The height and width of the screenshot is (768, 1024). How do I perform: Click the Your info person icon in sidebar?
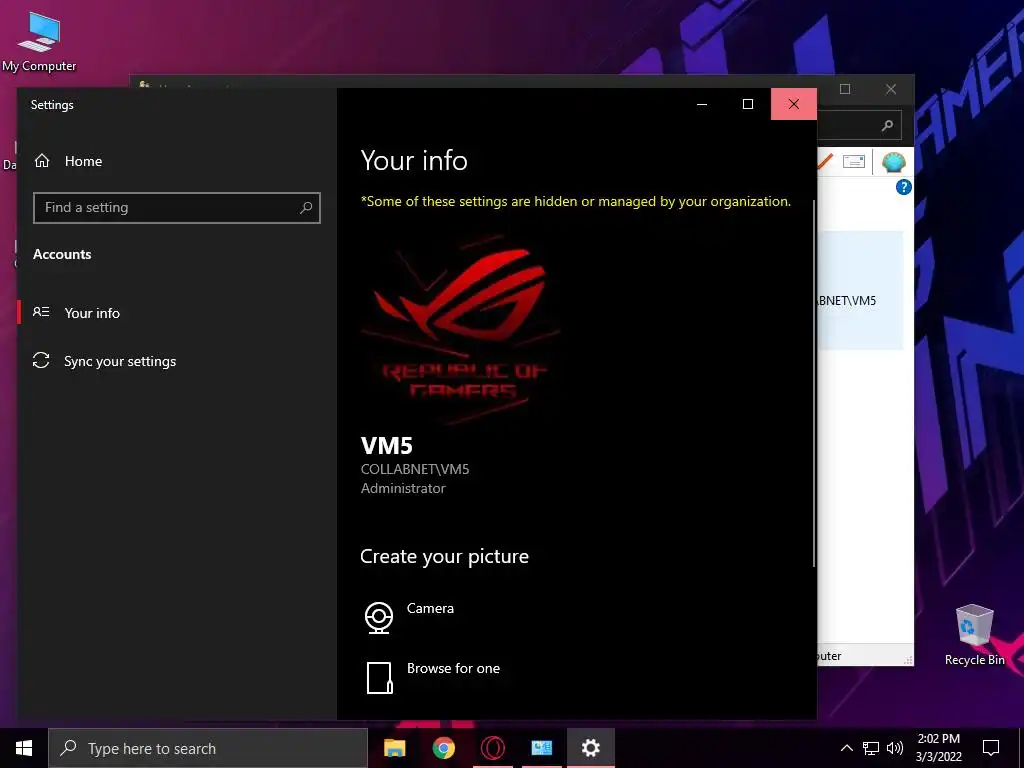(x=41, y=312)
